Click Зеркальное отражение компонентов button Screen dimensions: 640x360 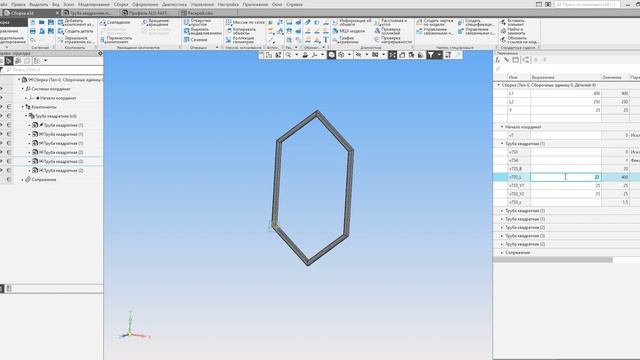(x=76, y=40)
